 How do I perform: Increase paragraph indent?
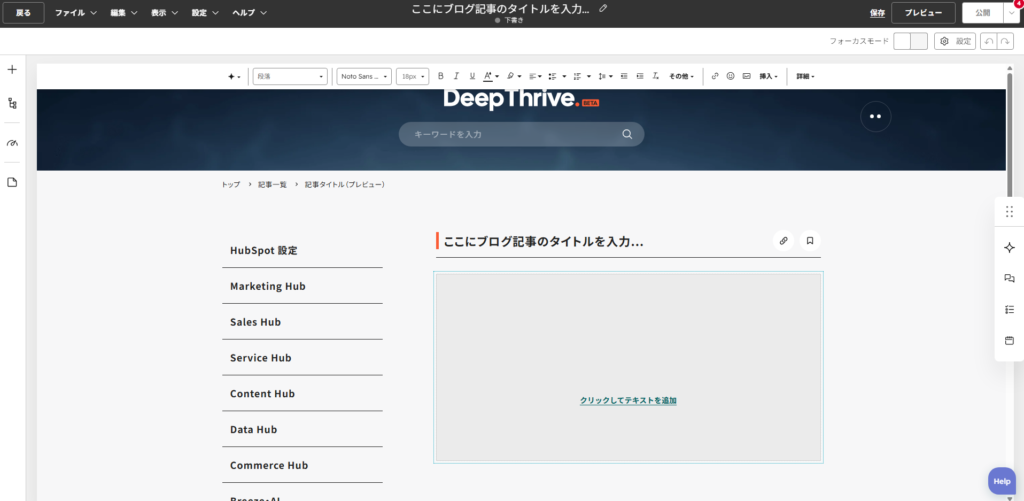point(640,76)
